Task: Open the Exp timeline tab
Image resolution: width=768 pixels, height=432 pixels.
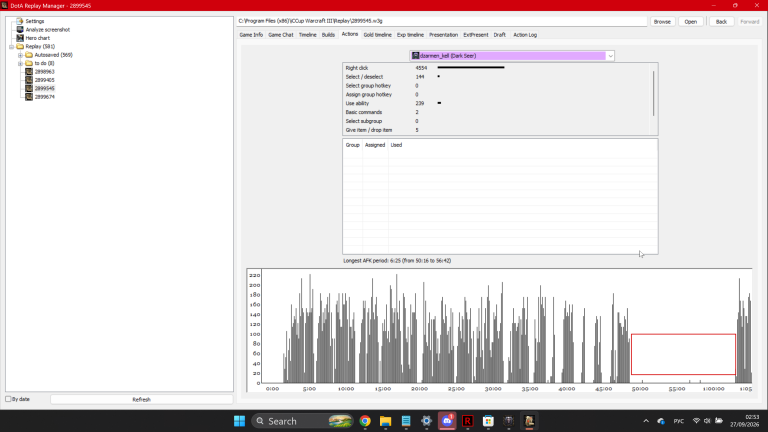Action: tap(410, 35)
